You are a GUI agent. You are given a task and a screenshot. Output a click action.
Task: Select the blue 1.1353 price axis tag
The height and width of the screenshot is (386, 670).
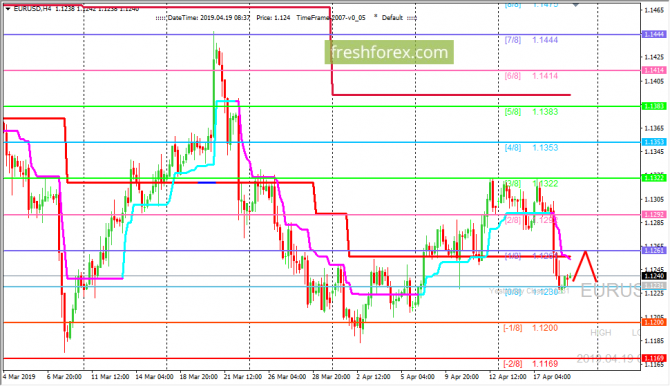[x=654, y=142]
